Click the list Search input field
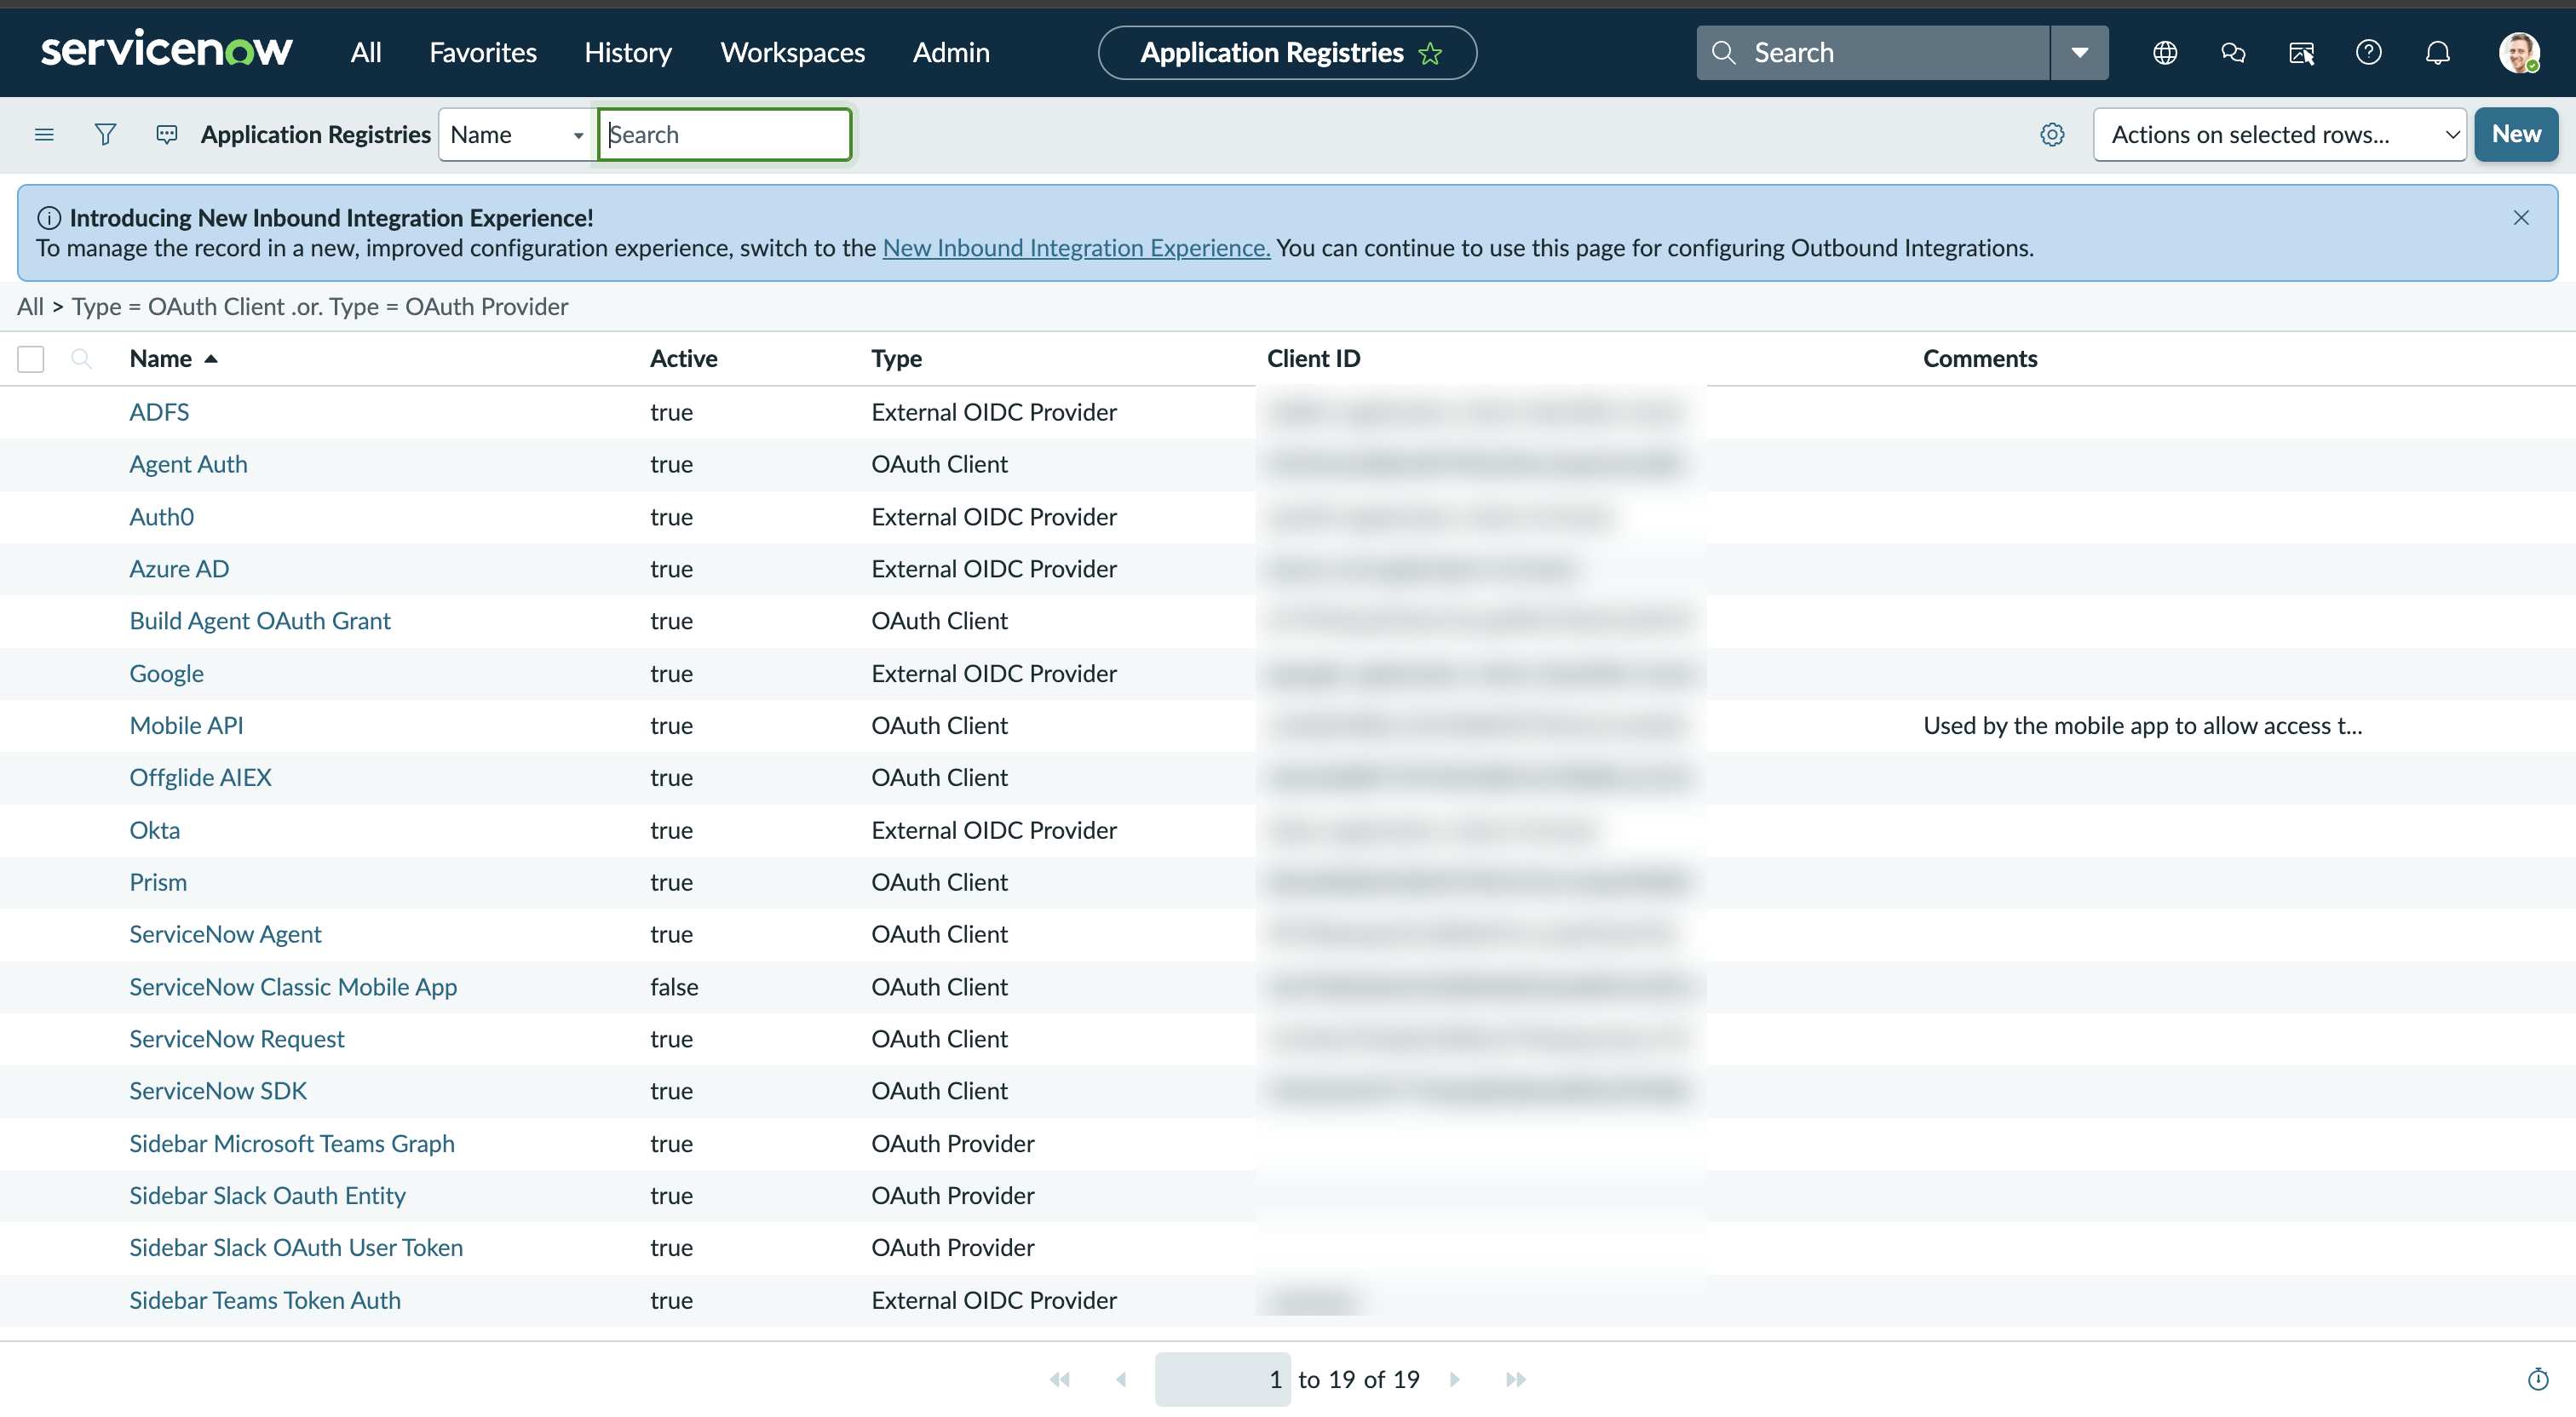Screen dimensions: 2576x1417 point(725,134)
